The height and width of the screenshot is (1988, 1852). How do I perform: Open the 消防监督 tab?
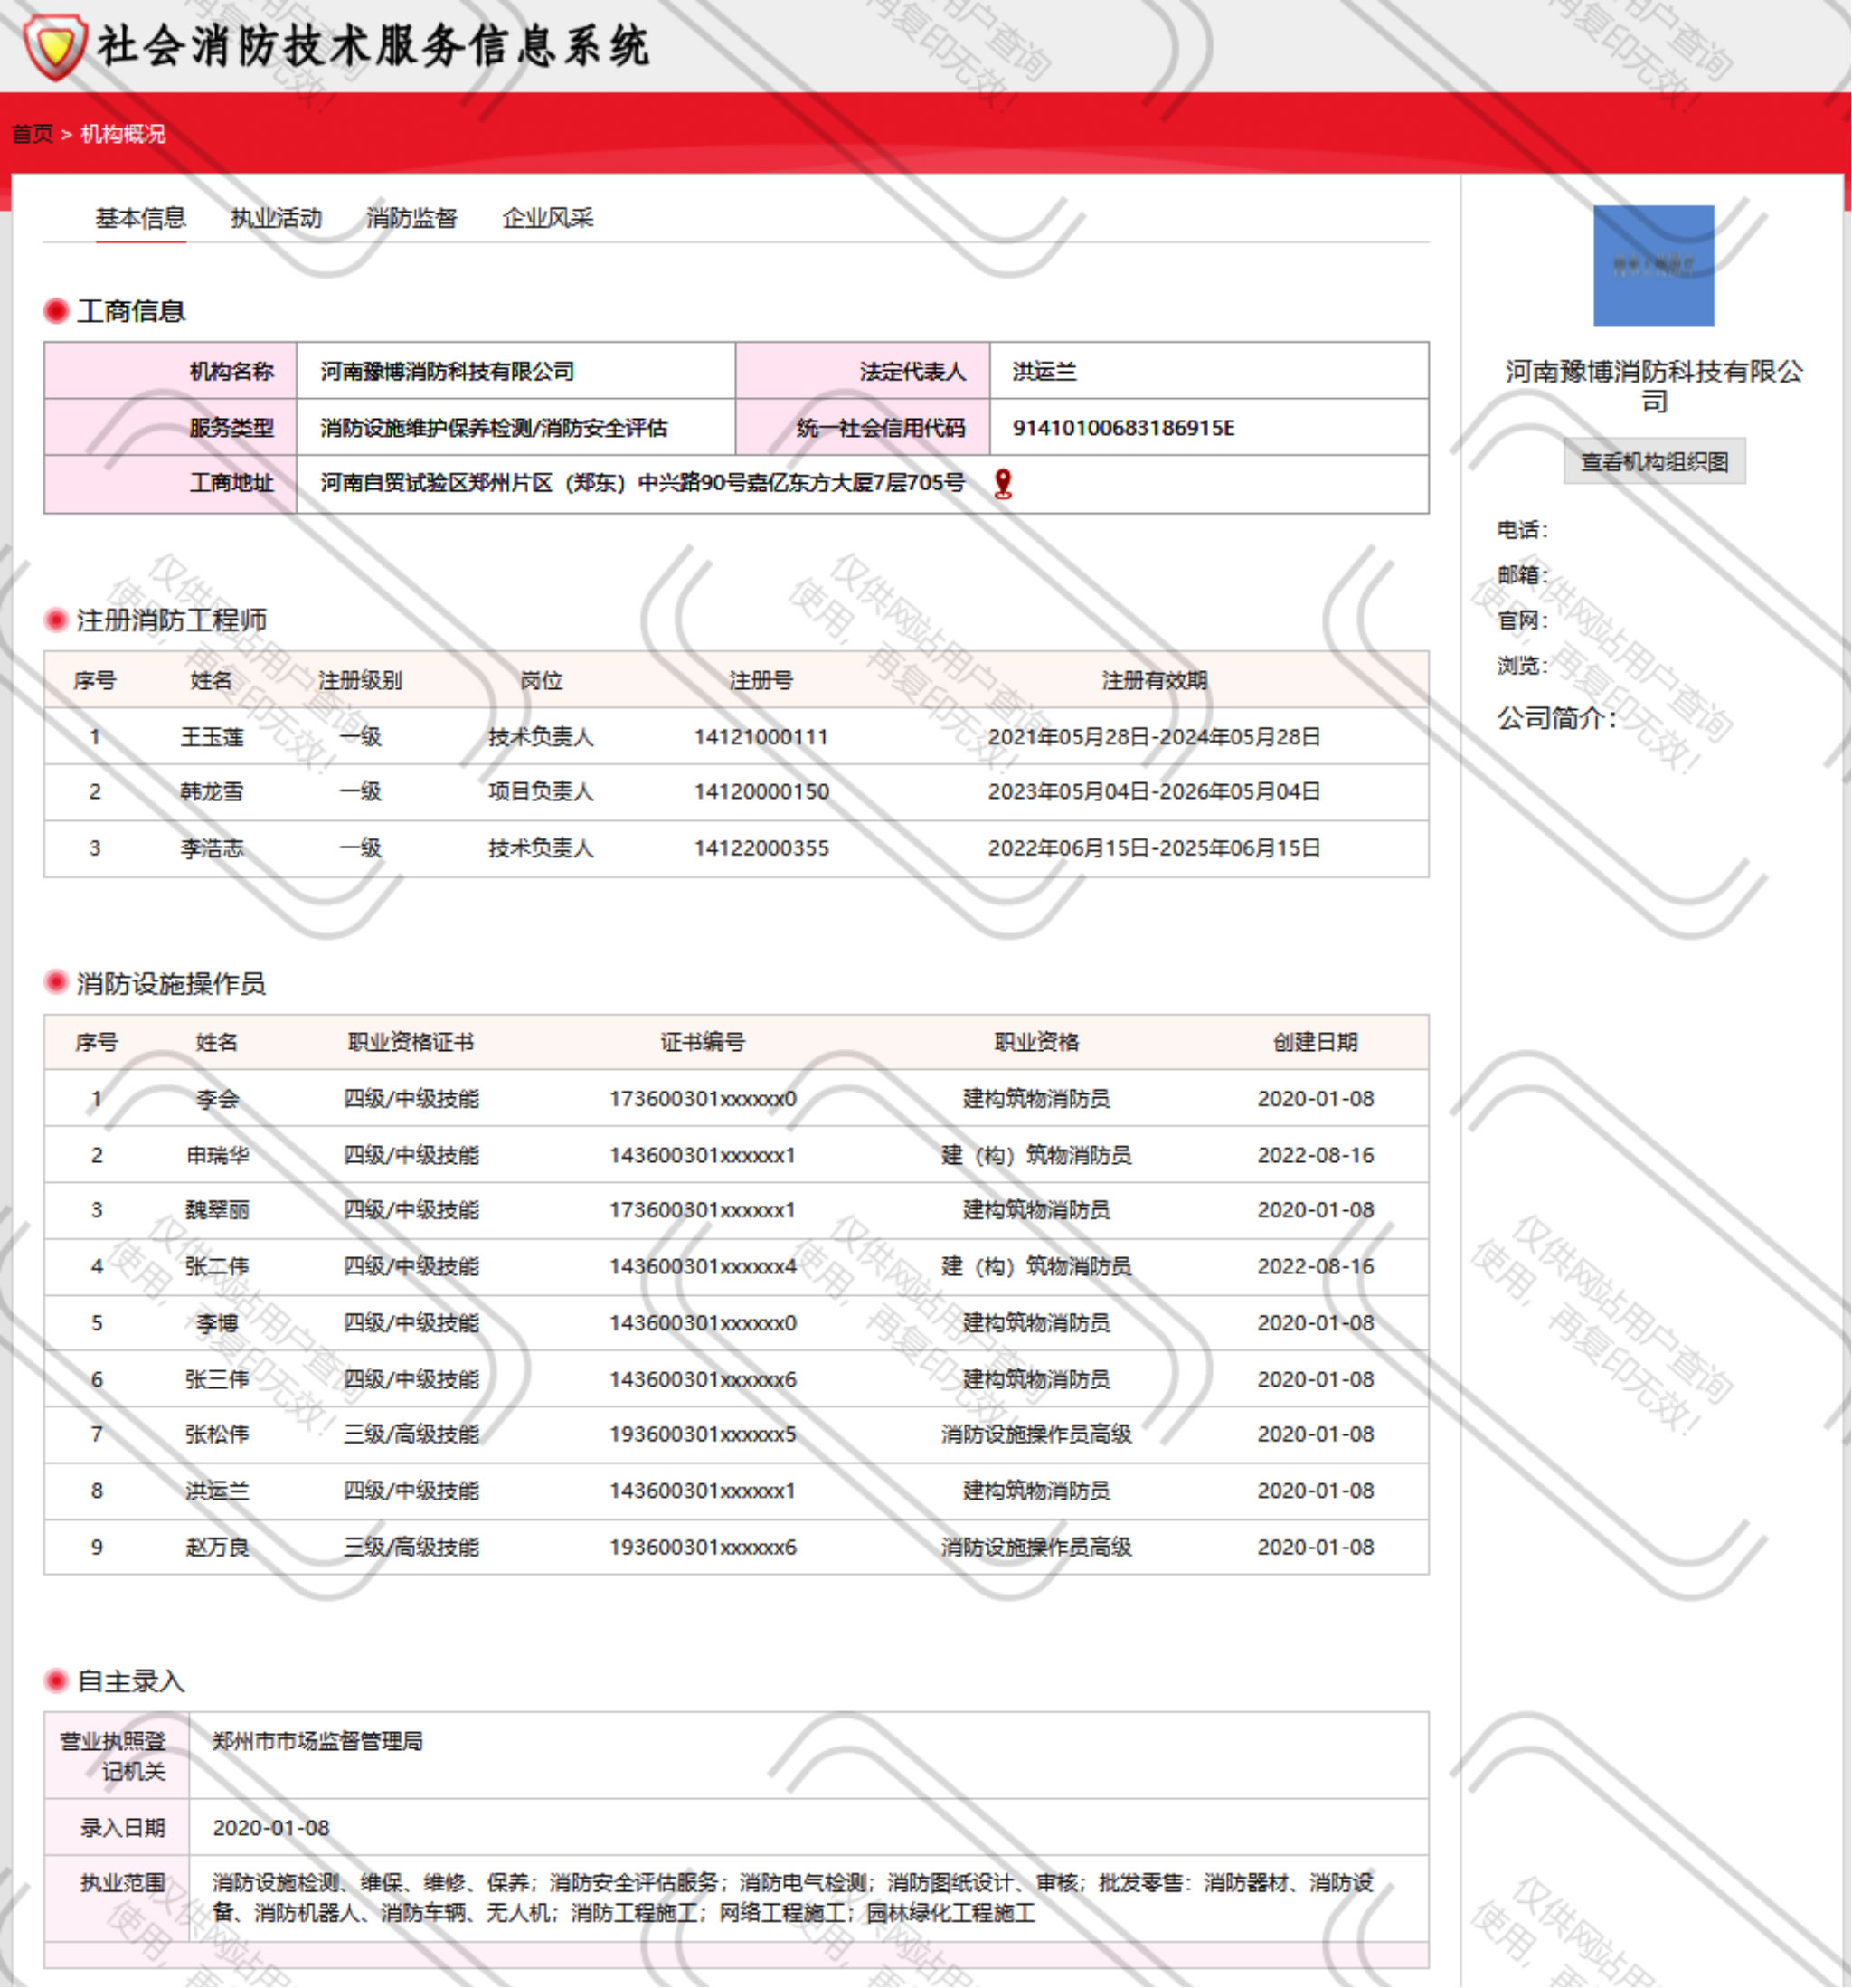tap(412, 218)
